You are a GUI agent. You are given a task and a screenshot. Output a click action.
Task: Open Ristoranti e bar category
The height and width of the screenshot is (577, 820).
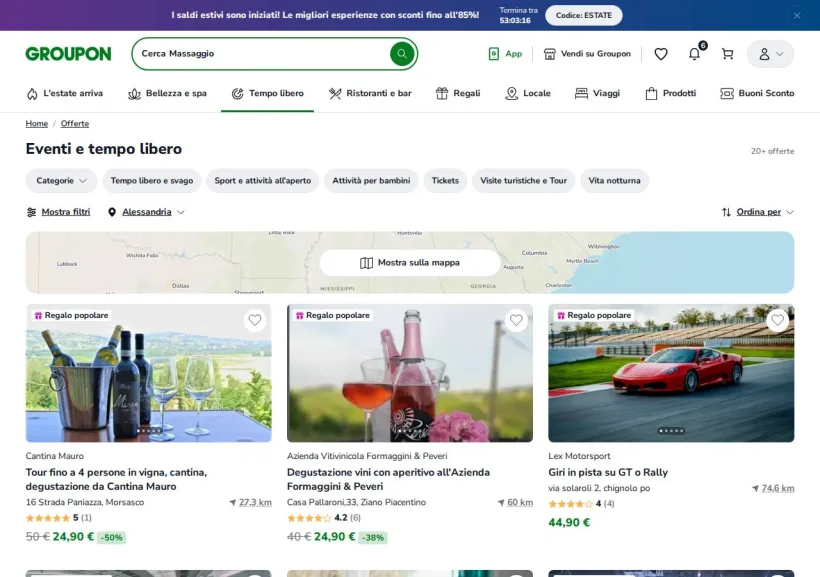pos(370,93)
